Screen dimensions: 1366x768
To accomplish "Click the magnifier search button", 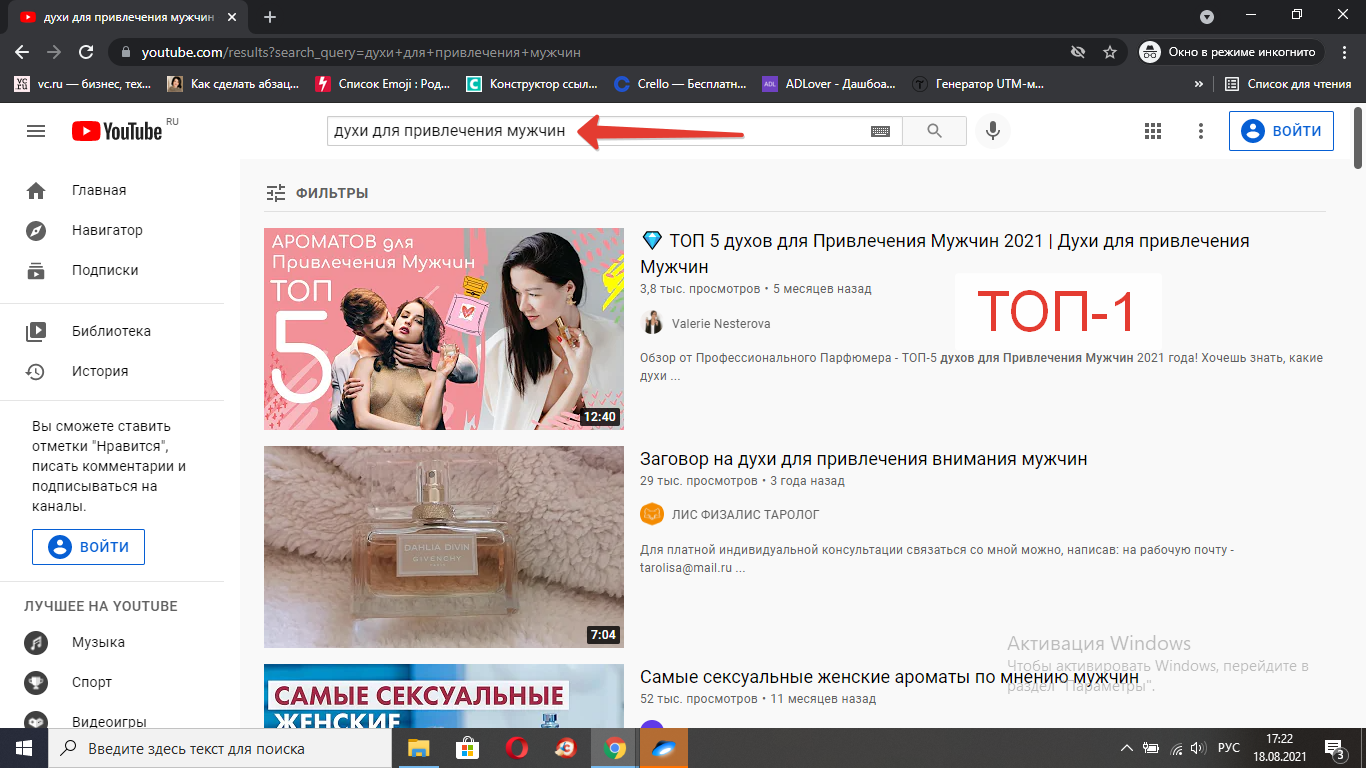I will 934,131.
